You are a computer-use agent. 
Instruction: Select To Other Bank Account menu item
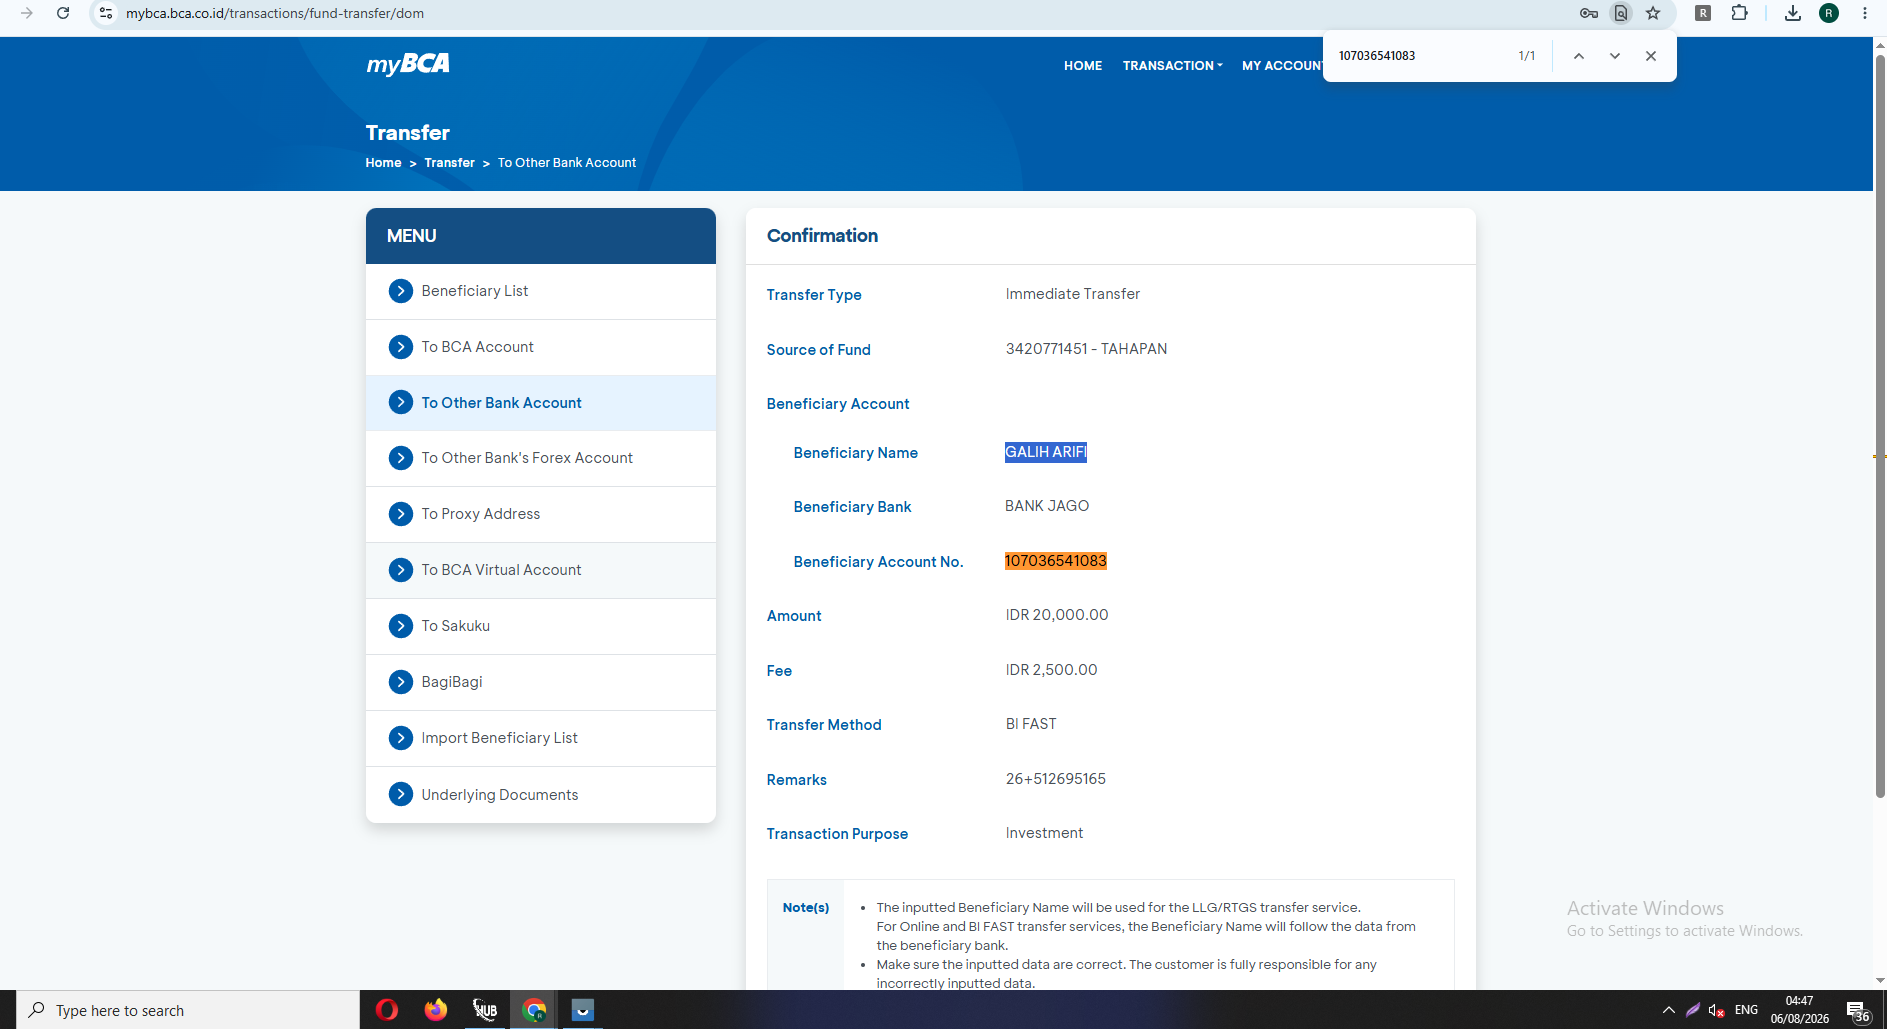pyautogui.click(x=541, y=403)
